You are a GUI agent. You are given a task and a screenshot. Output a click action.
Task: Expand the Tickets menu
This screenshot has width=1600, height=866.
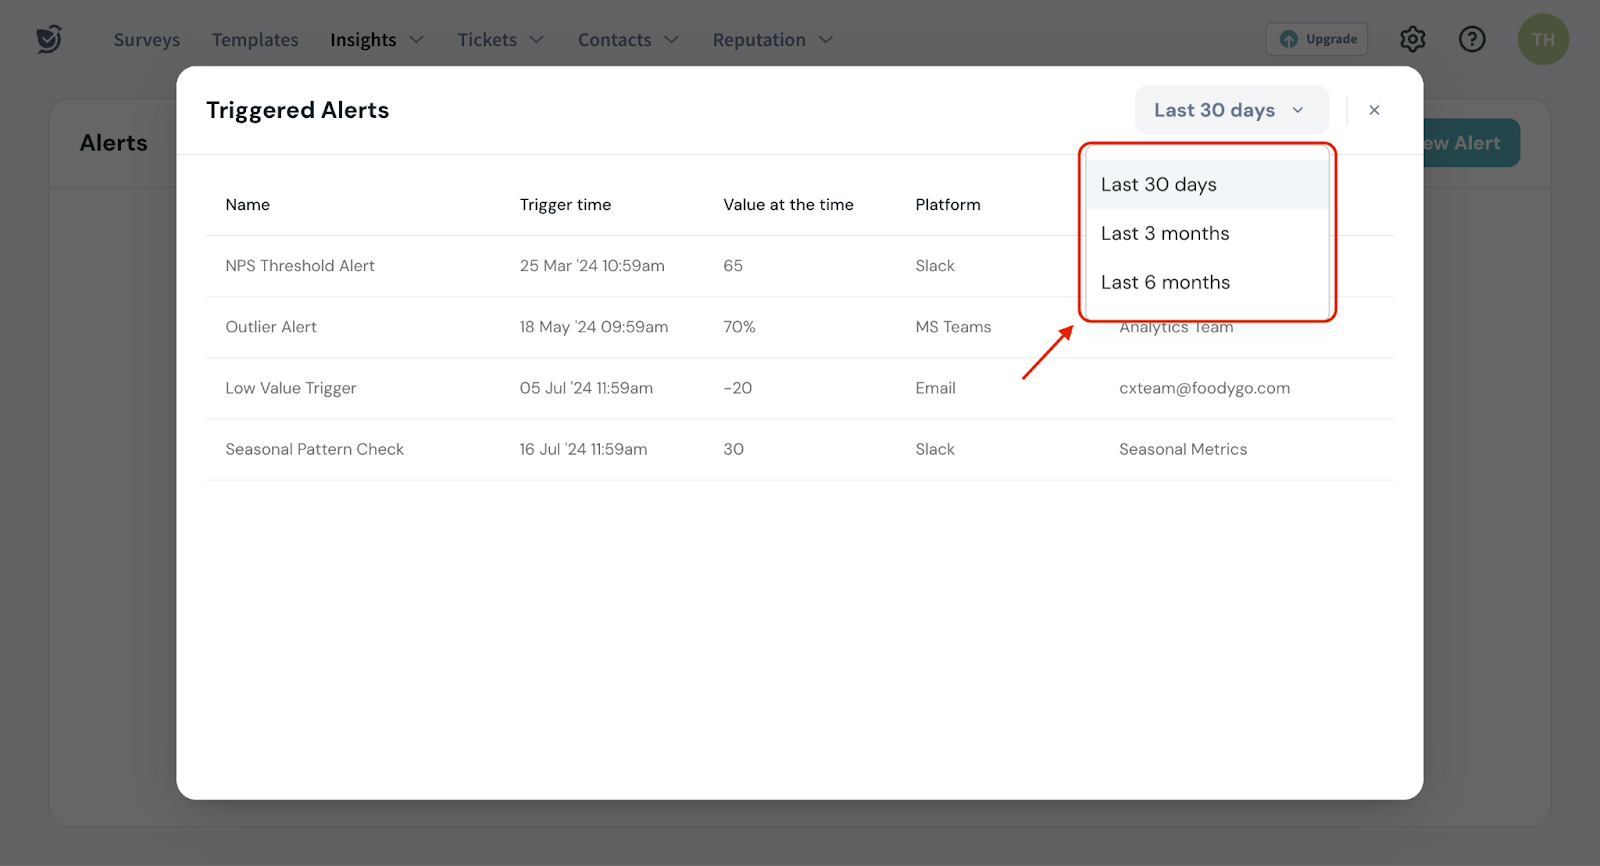[500, 40]
